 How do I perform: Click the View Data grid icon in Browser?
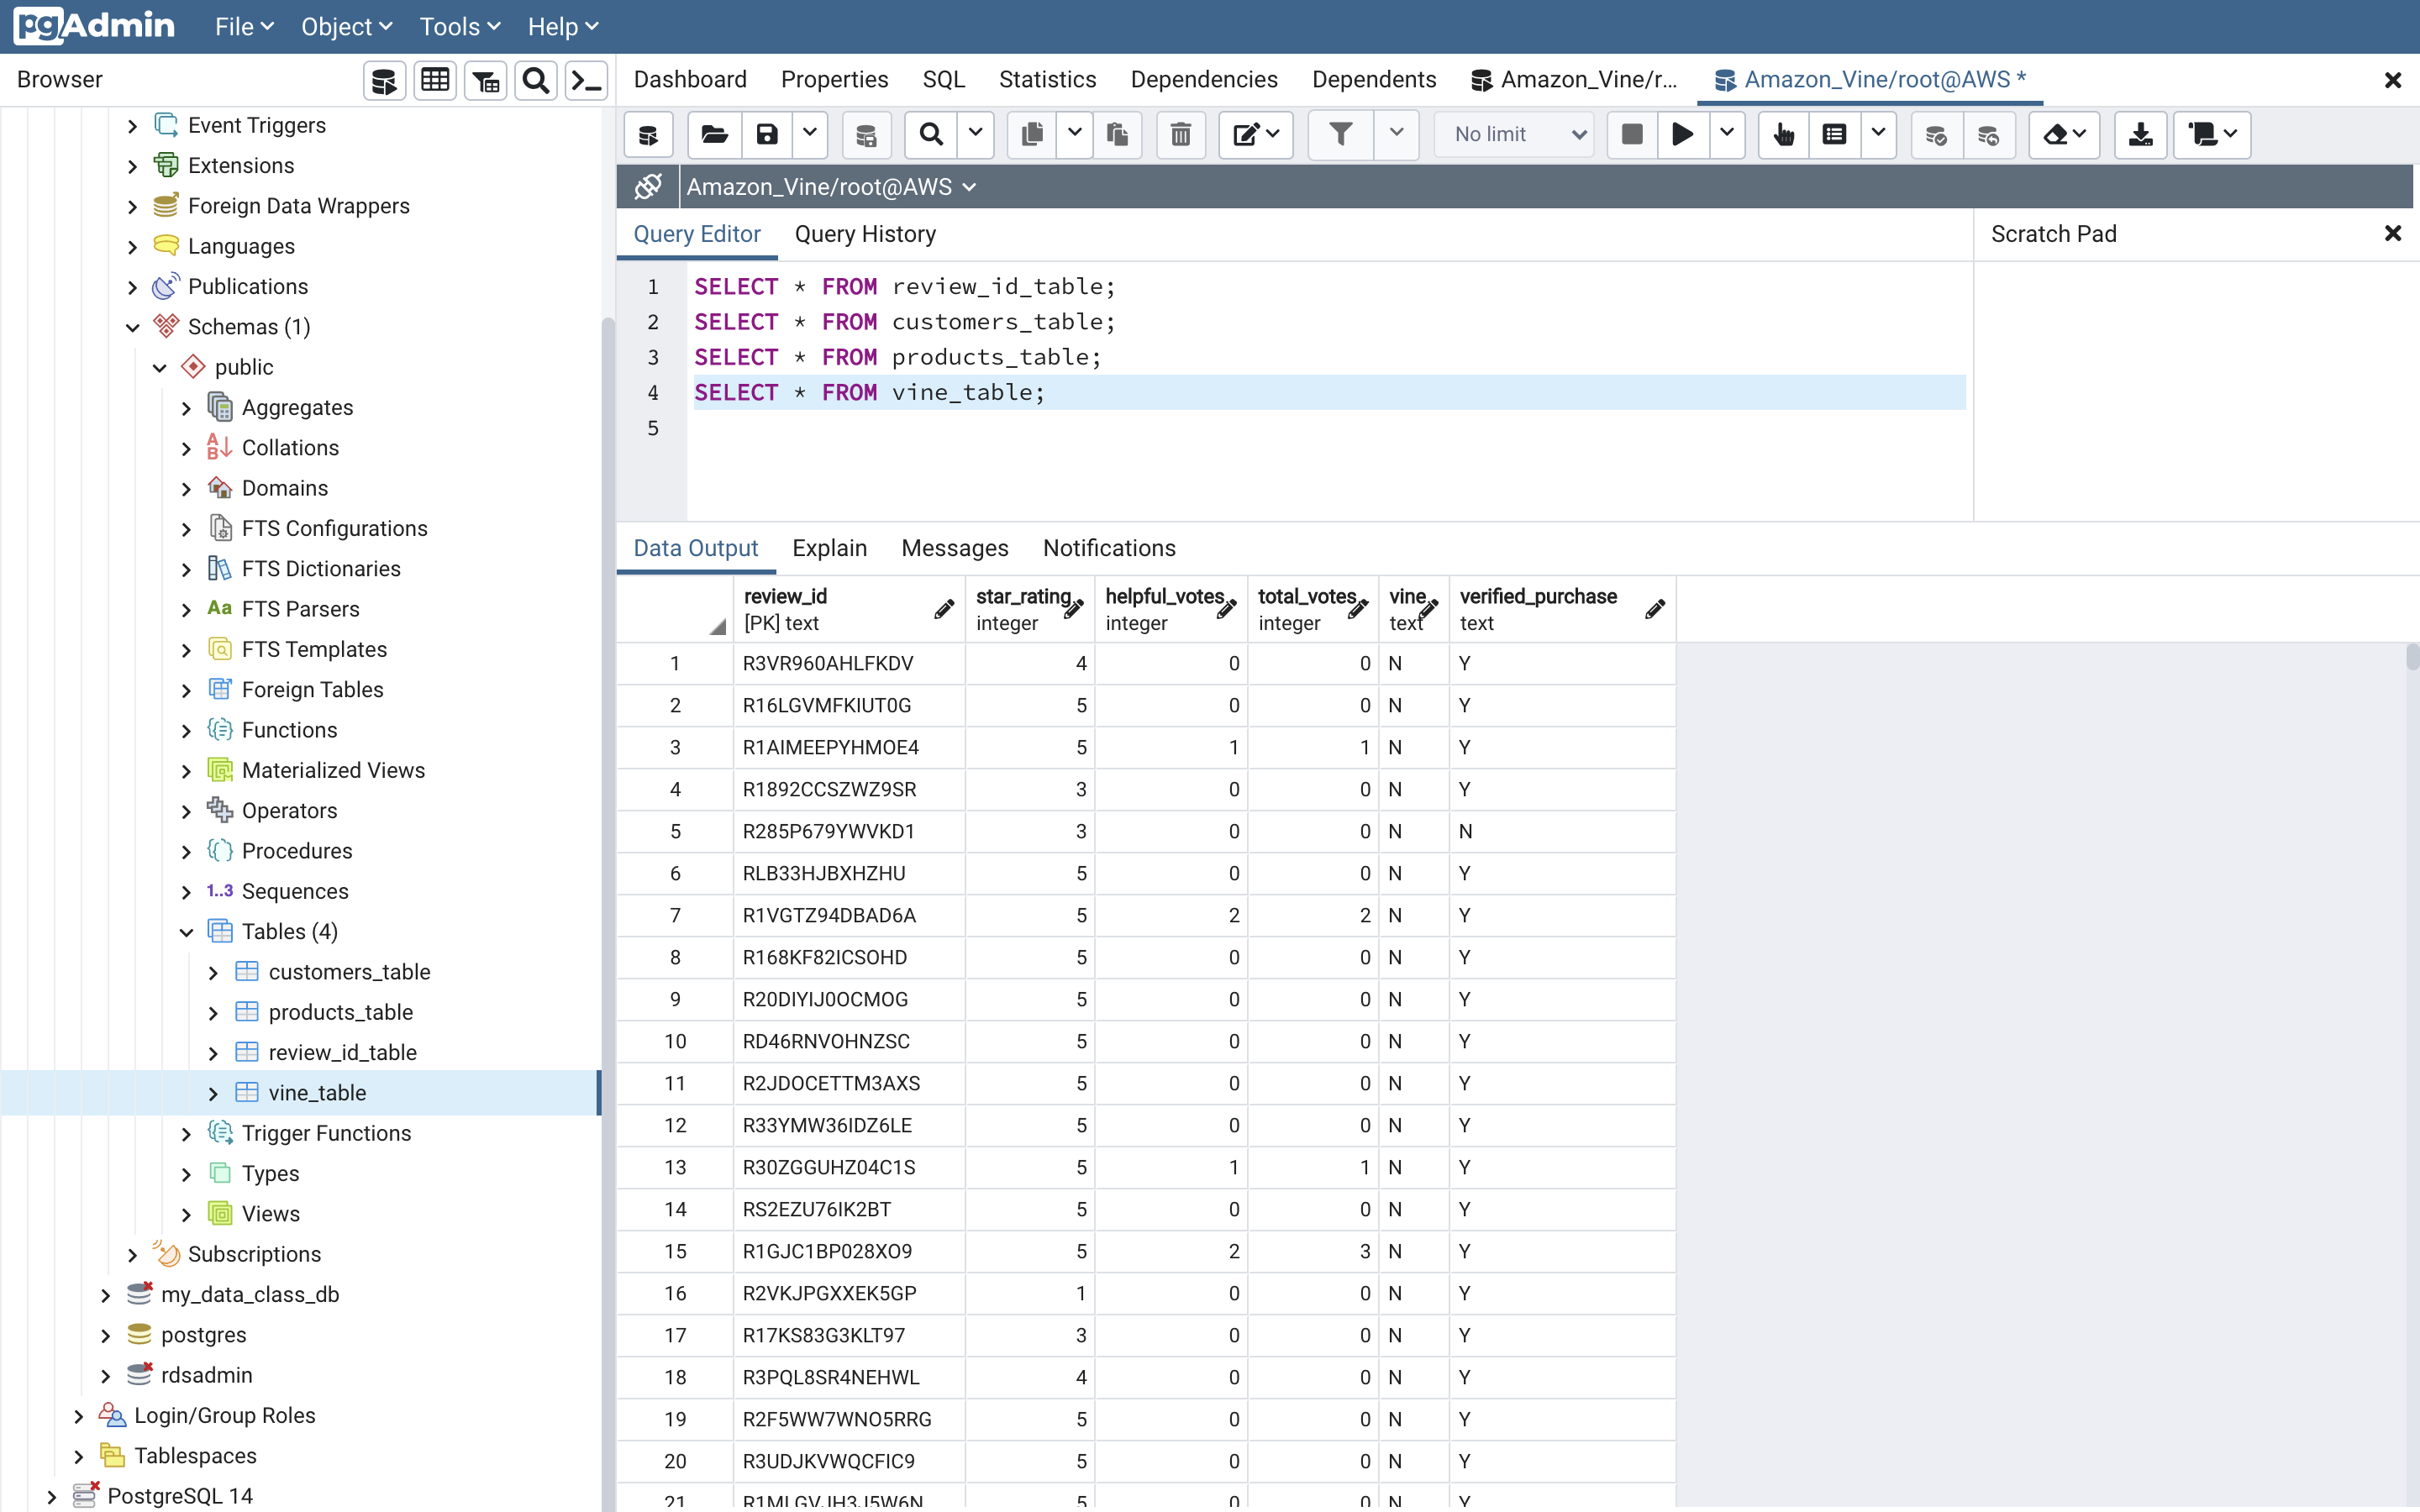coord(435,81)
